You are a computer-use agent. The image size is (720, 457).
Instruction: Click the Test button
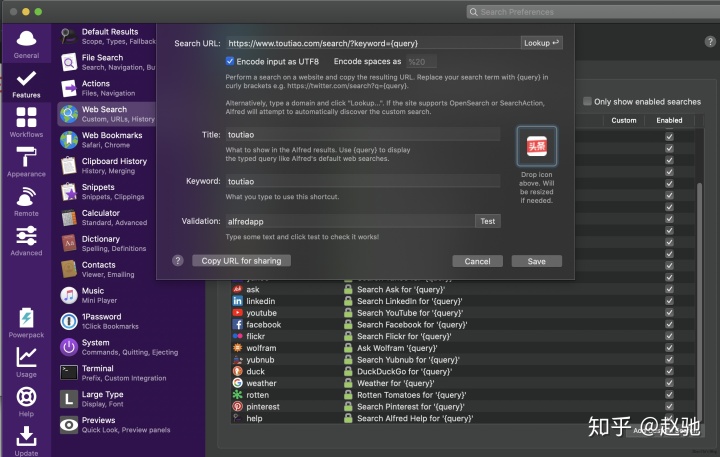[488, 221]
